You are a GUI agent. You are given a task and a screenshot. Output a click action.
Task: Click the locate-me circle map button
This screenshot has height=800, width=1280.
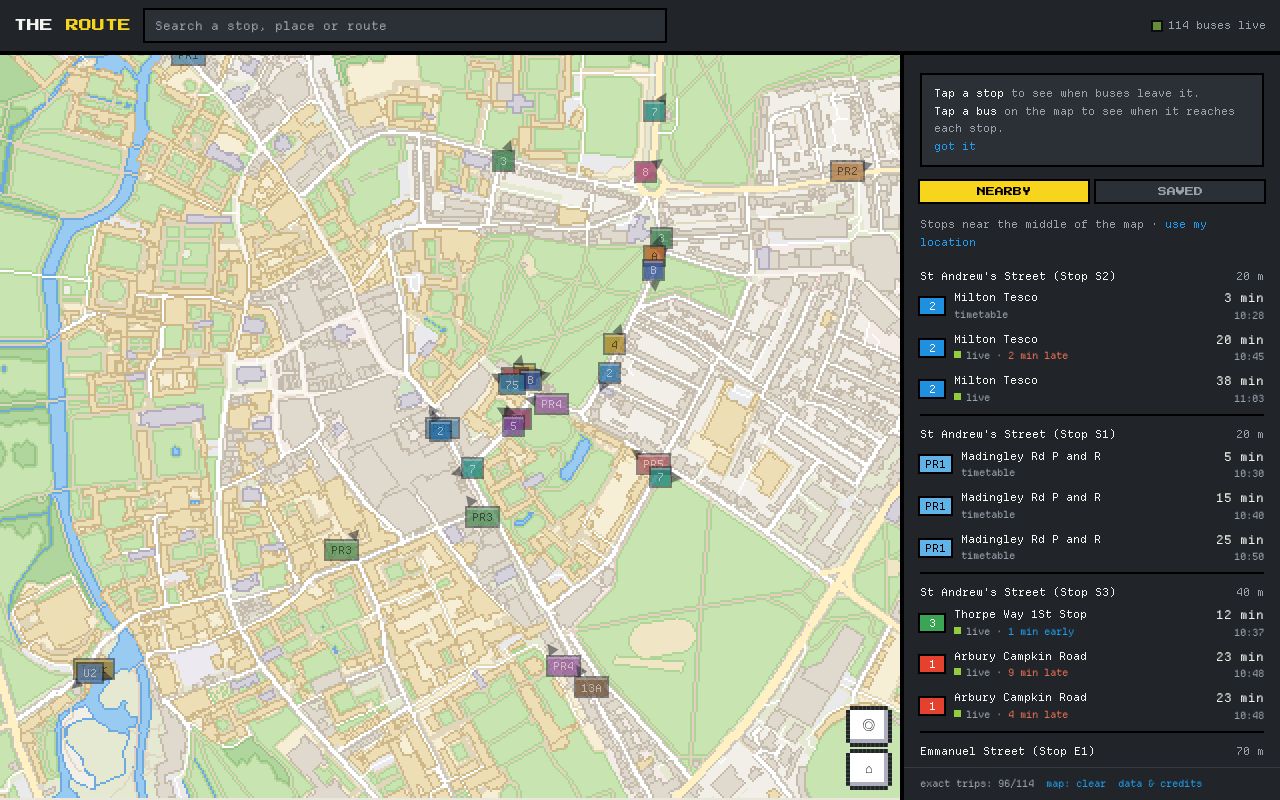[868, 725]
